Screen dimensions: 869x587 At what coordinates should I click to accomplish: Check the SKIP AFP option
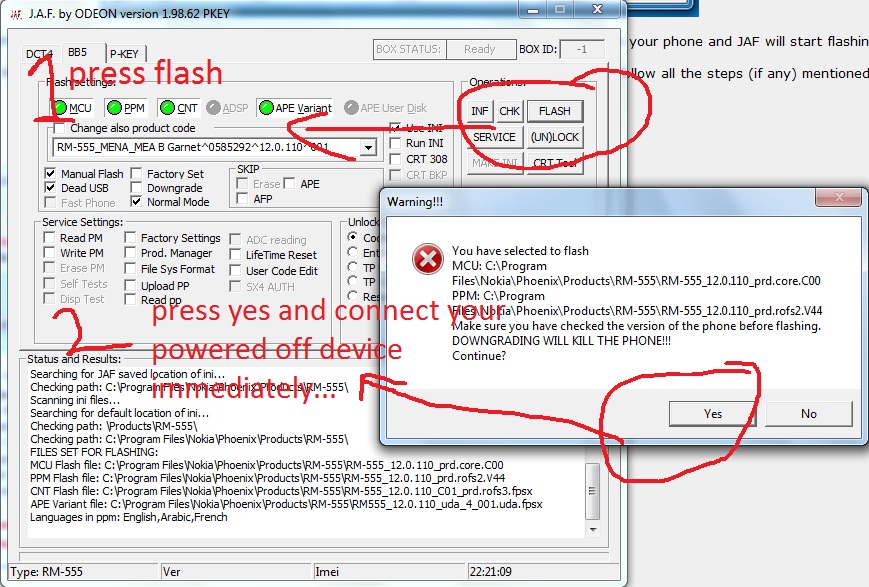242,198
